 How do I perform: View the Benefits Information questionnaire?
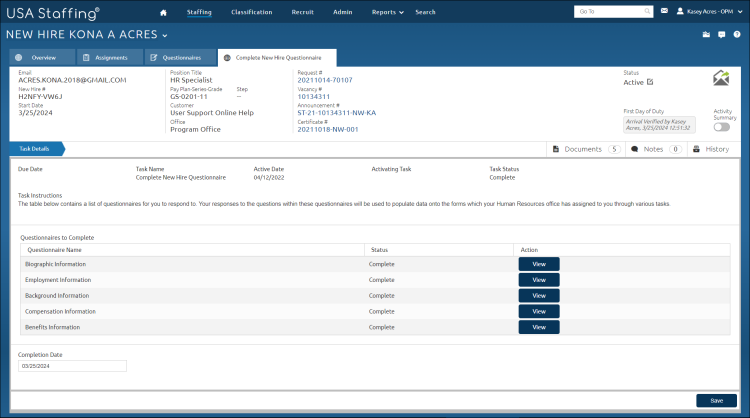pos(539,327)
